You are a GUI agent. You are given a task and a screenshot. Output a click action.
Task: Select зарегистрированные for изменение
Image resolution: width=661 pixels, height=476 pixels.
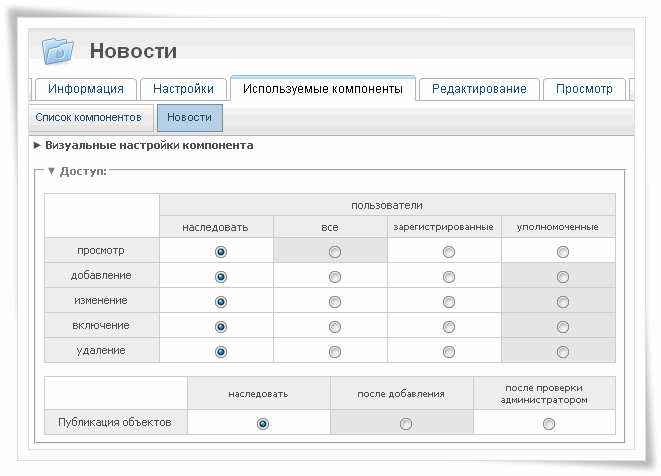point(449,302)
